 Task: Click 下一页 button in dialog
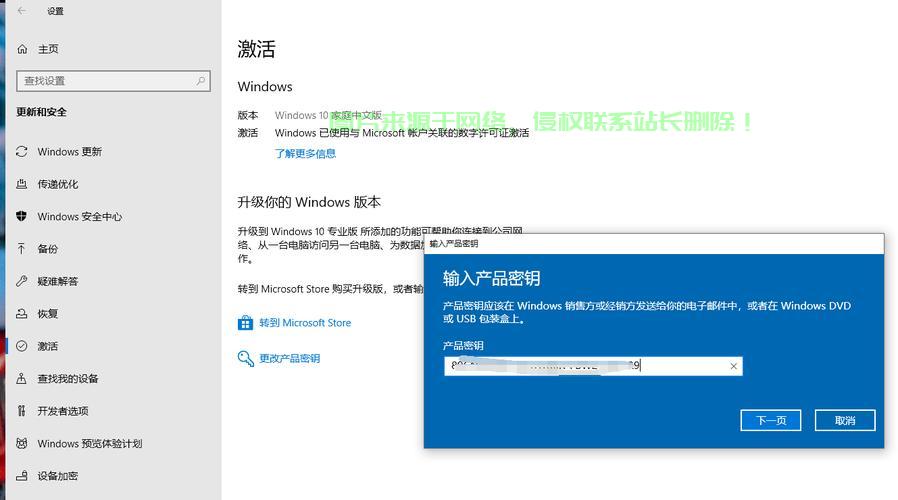tap(770, 420)
